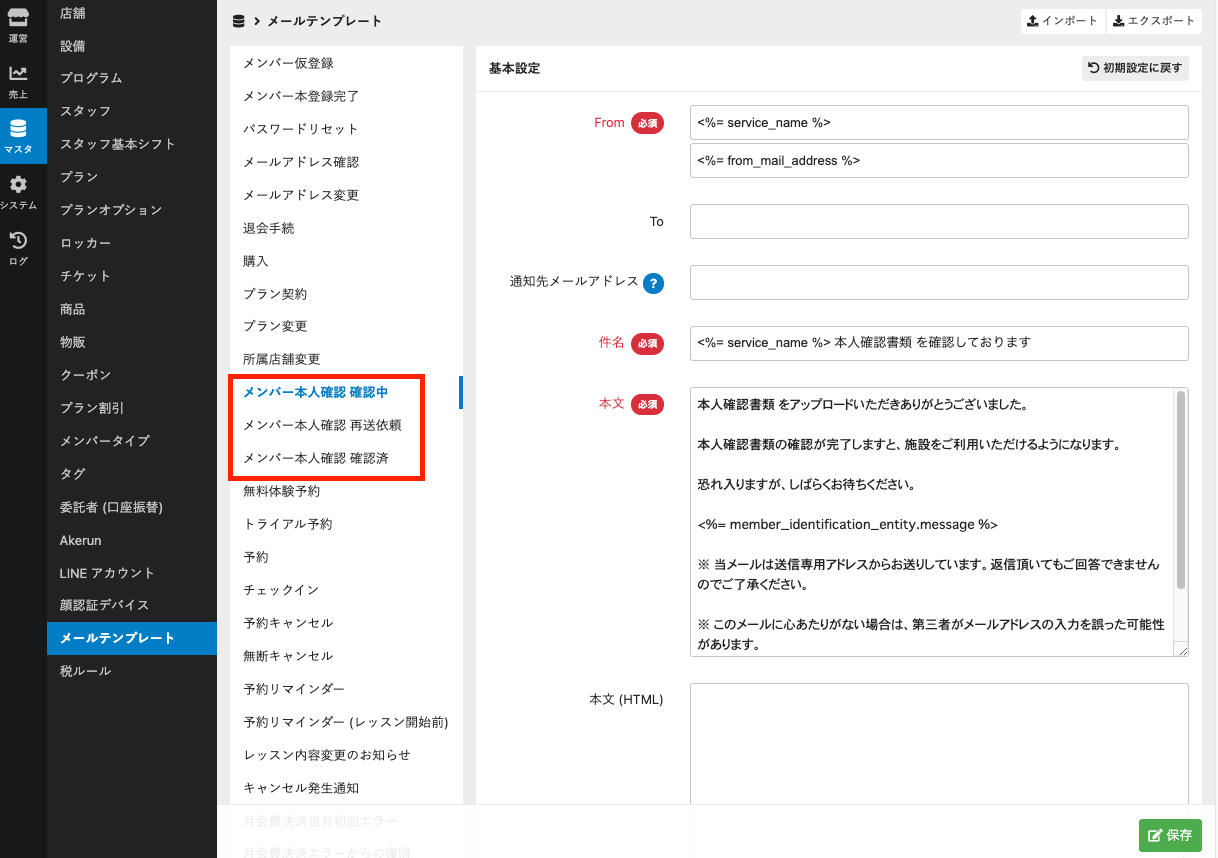1218x858 pixels.
Task: Click the 件名 subject input field
Action: [x=938, y=343]
